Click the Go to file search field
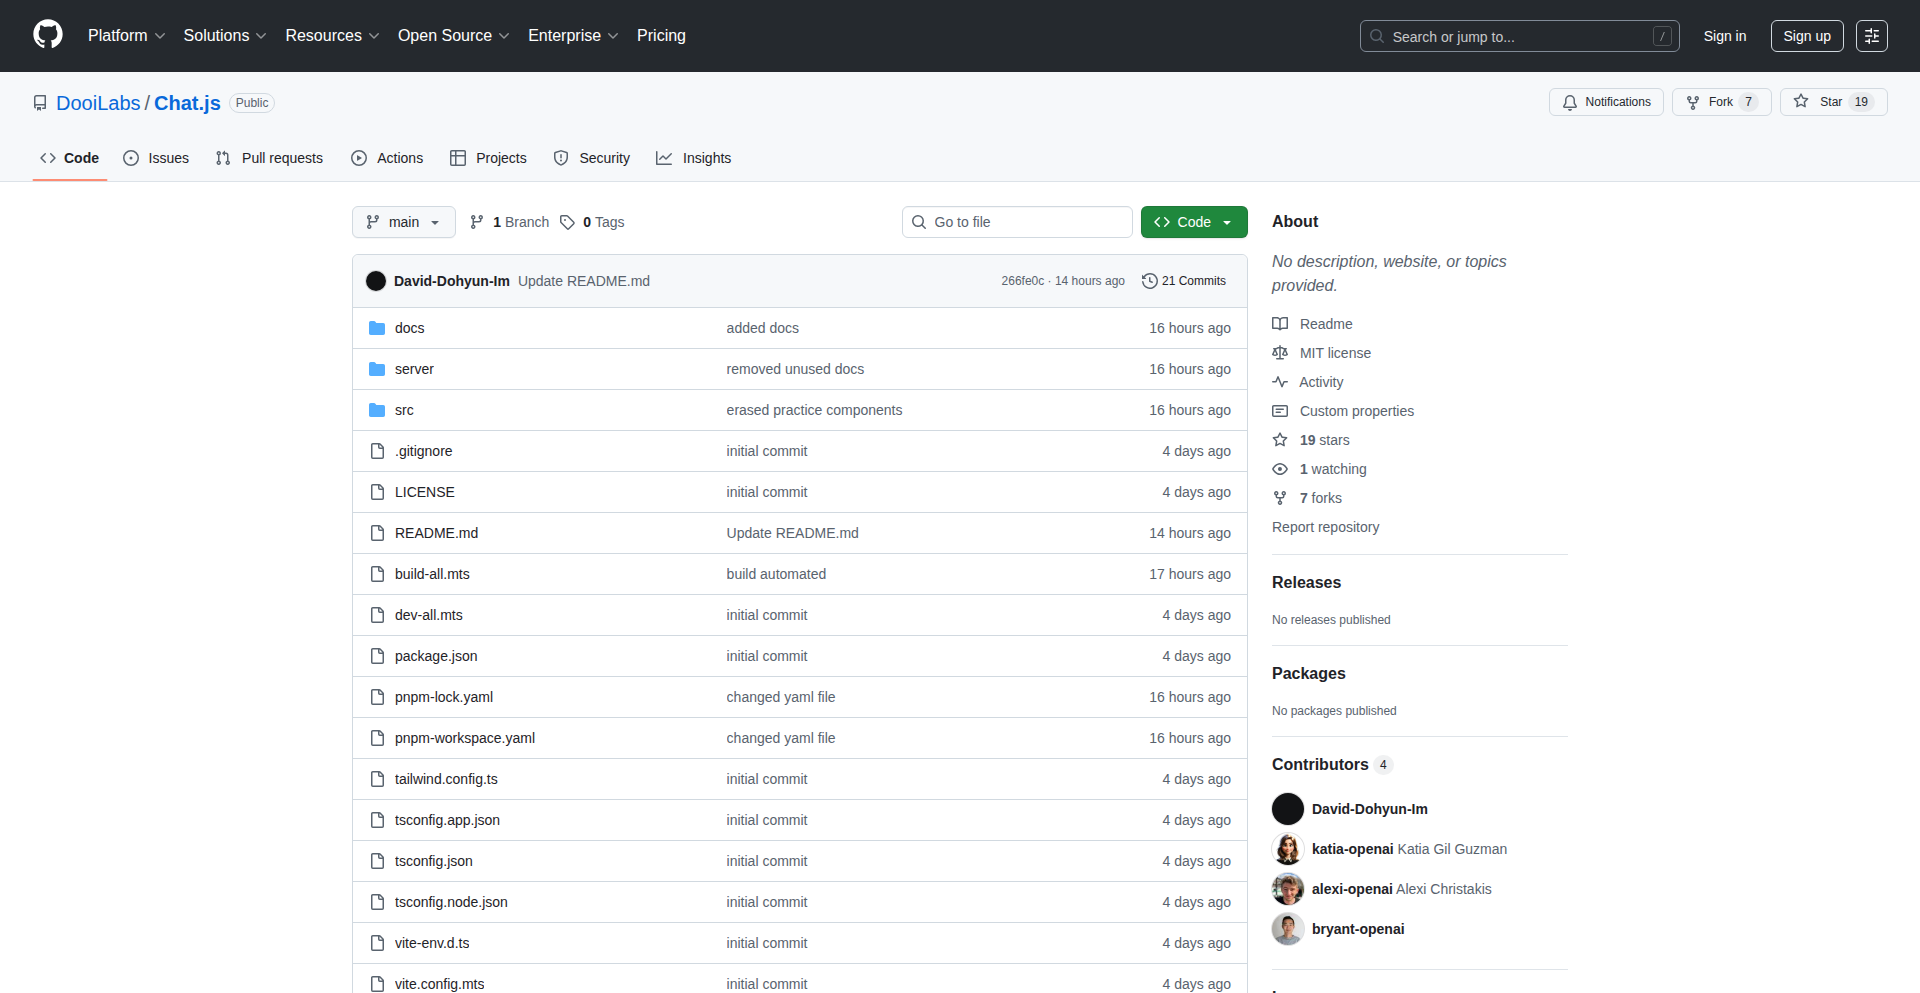This screenshot has height=993, width=1920. click(1017, 222)
